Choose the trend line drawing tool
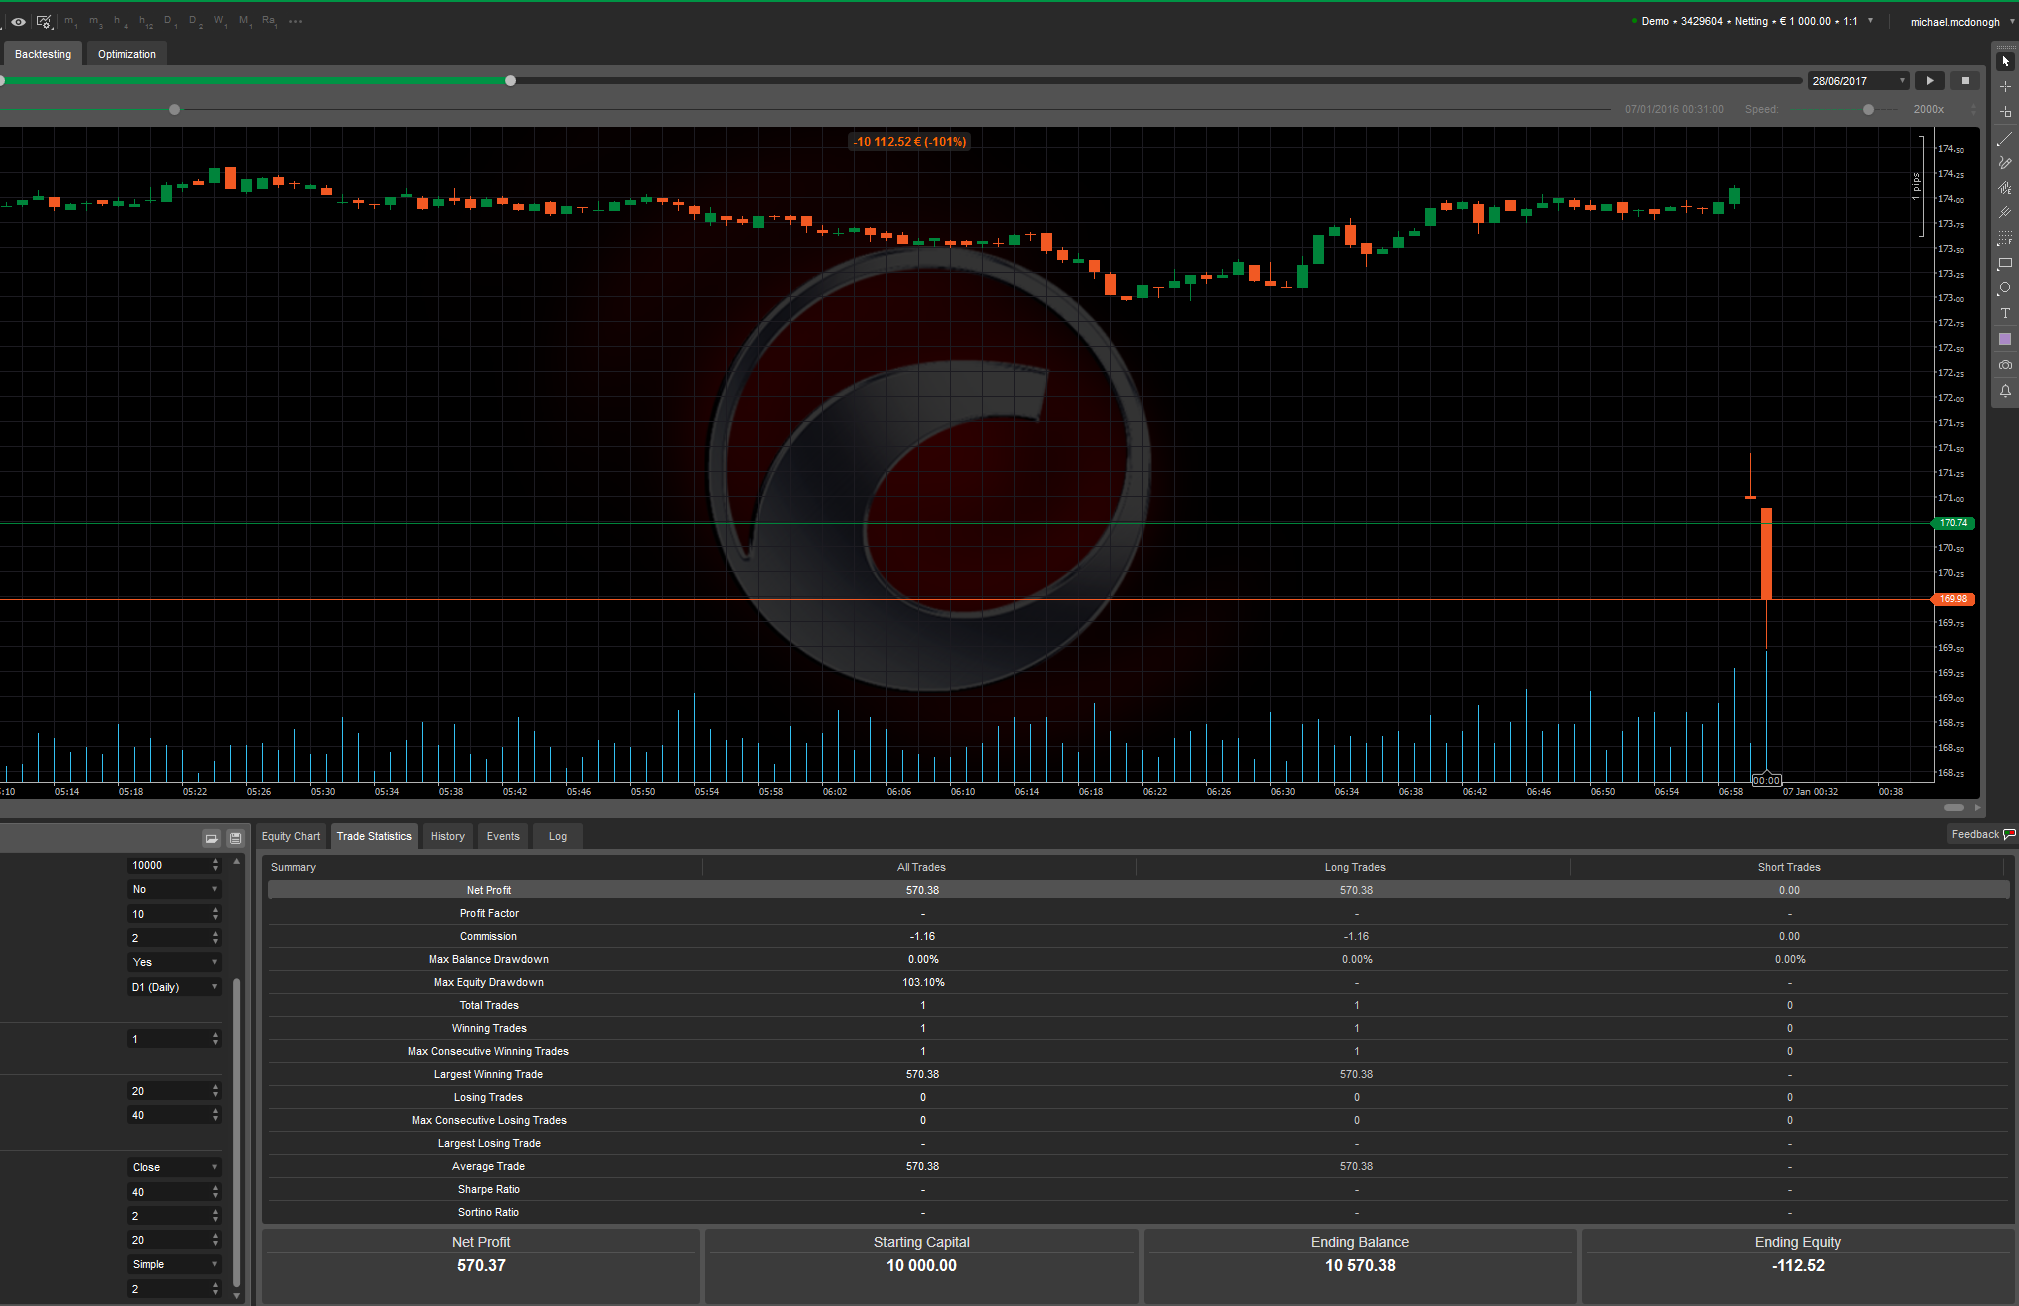This screenshot has height=1306, width=2019. tap(2005, 138)
